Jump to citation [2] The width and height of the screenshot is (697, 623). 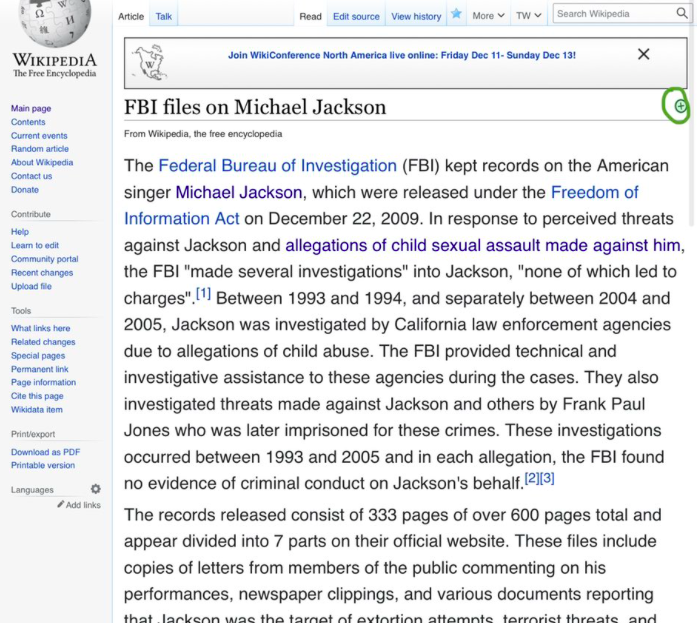[532, 478]
